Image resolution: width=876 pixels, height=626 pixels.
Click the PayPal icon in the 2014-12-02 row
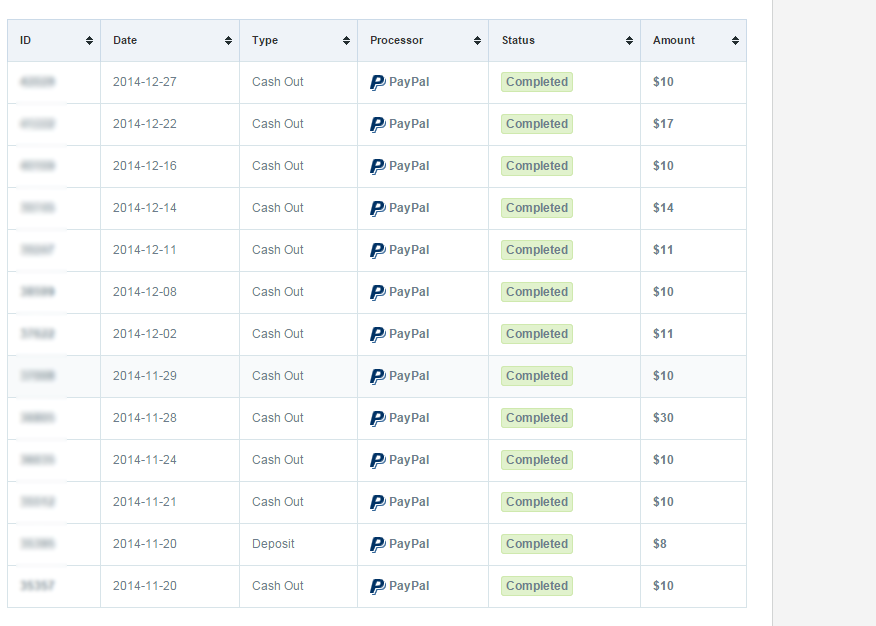378,334
